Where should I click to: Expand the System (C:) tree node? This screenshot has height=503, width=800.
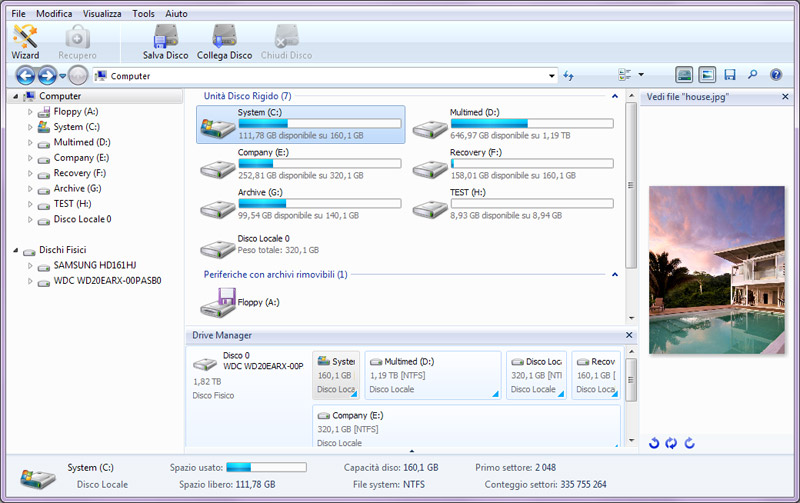(x=30, y=127)
